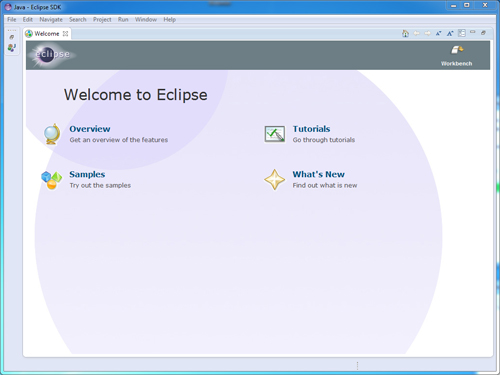Open the Edit menu

(28, 19)
